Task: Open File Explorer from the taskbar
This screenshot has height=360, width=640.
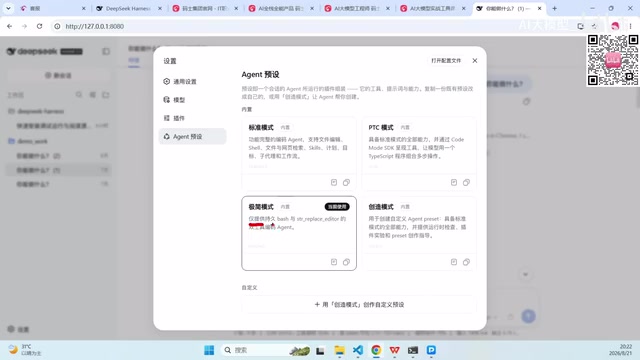Action: 339,350
